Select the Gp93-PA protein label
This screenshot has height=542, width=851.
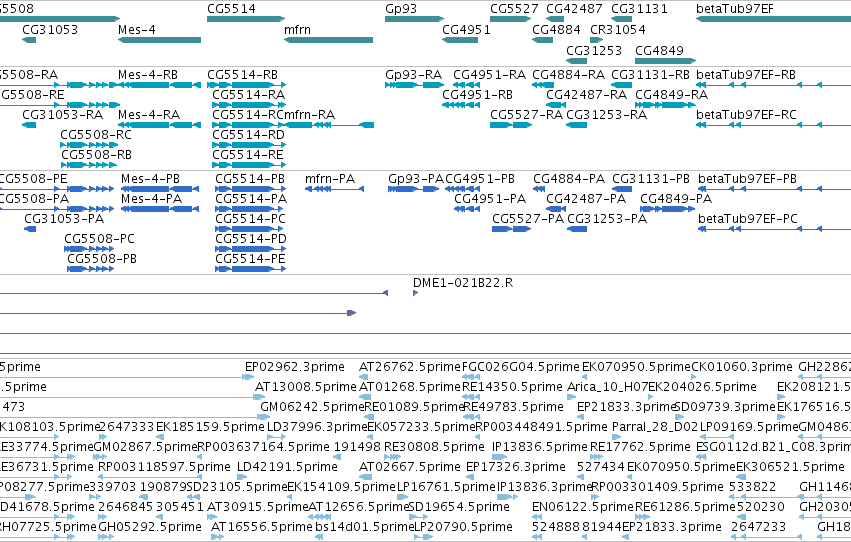[416, 178]
